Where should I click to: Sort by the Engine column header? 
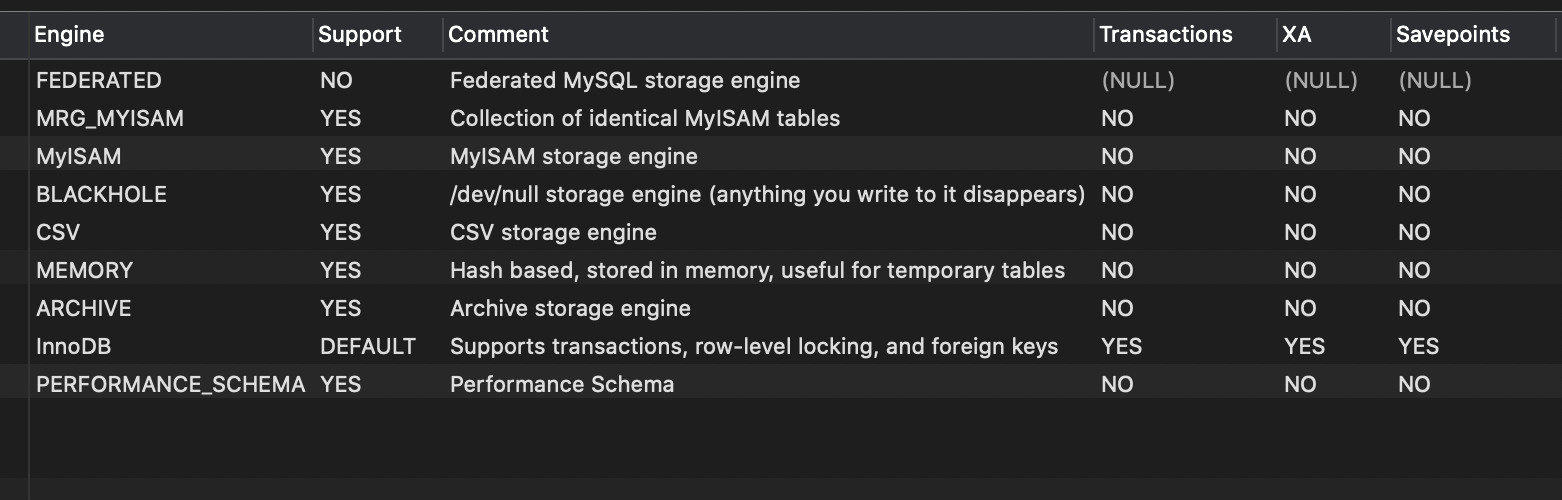coord(170,35)
